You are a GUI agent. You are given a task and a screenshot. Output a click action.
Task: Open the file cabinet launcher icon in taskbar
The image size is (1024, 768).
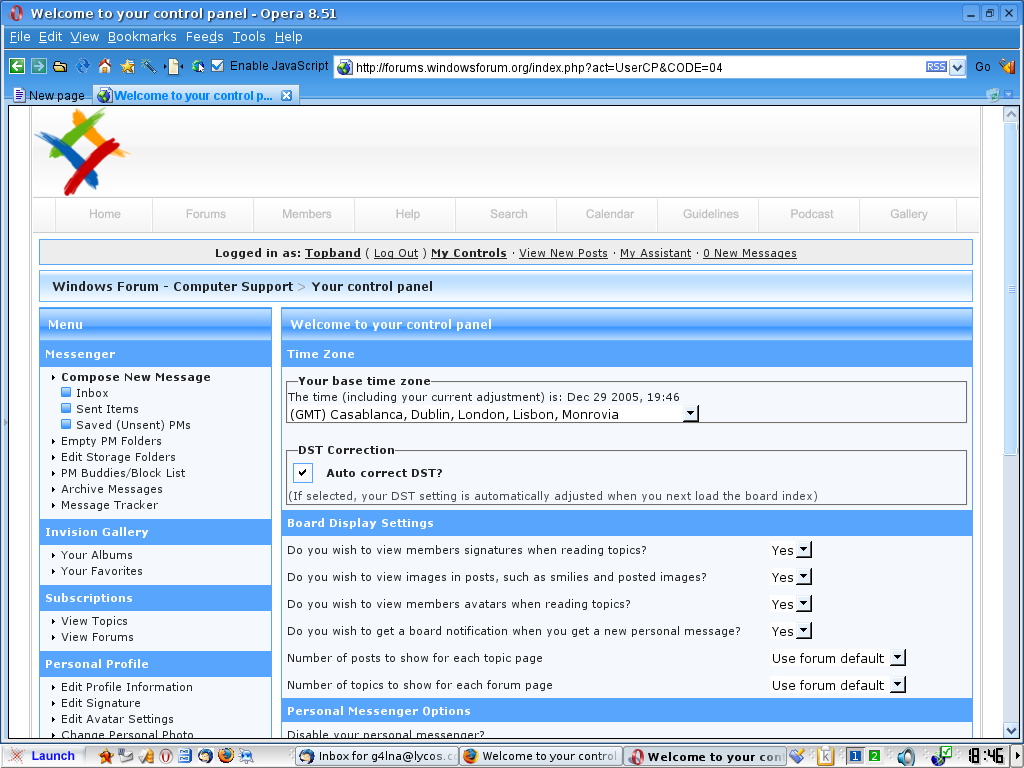(185, 756)
